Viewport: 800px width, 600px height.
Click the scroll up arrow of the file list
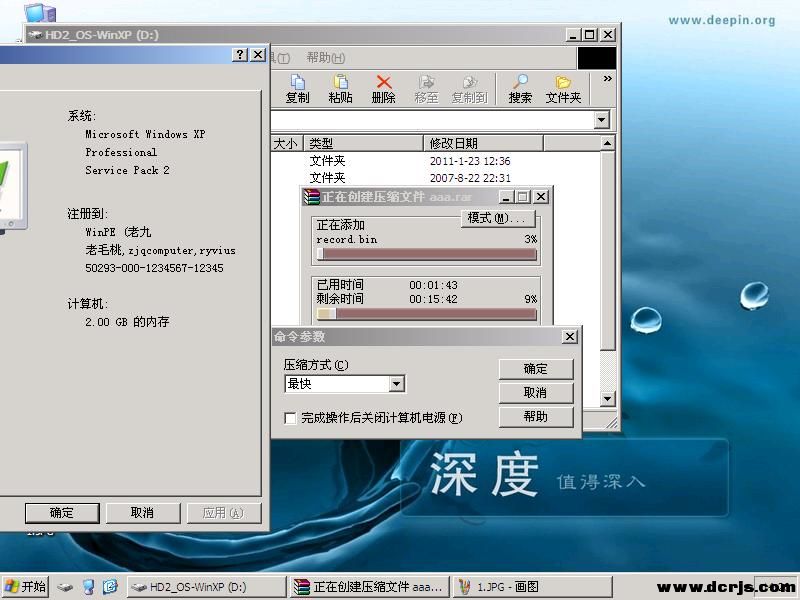(x=607, y=144)
